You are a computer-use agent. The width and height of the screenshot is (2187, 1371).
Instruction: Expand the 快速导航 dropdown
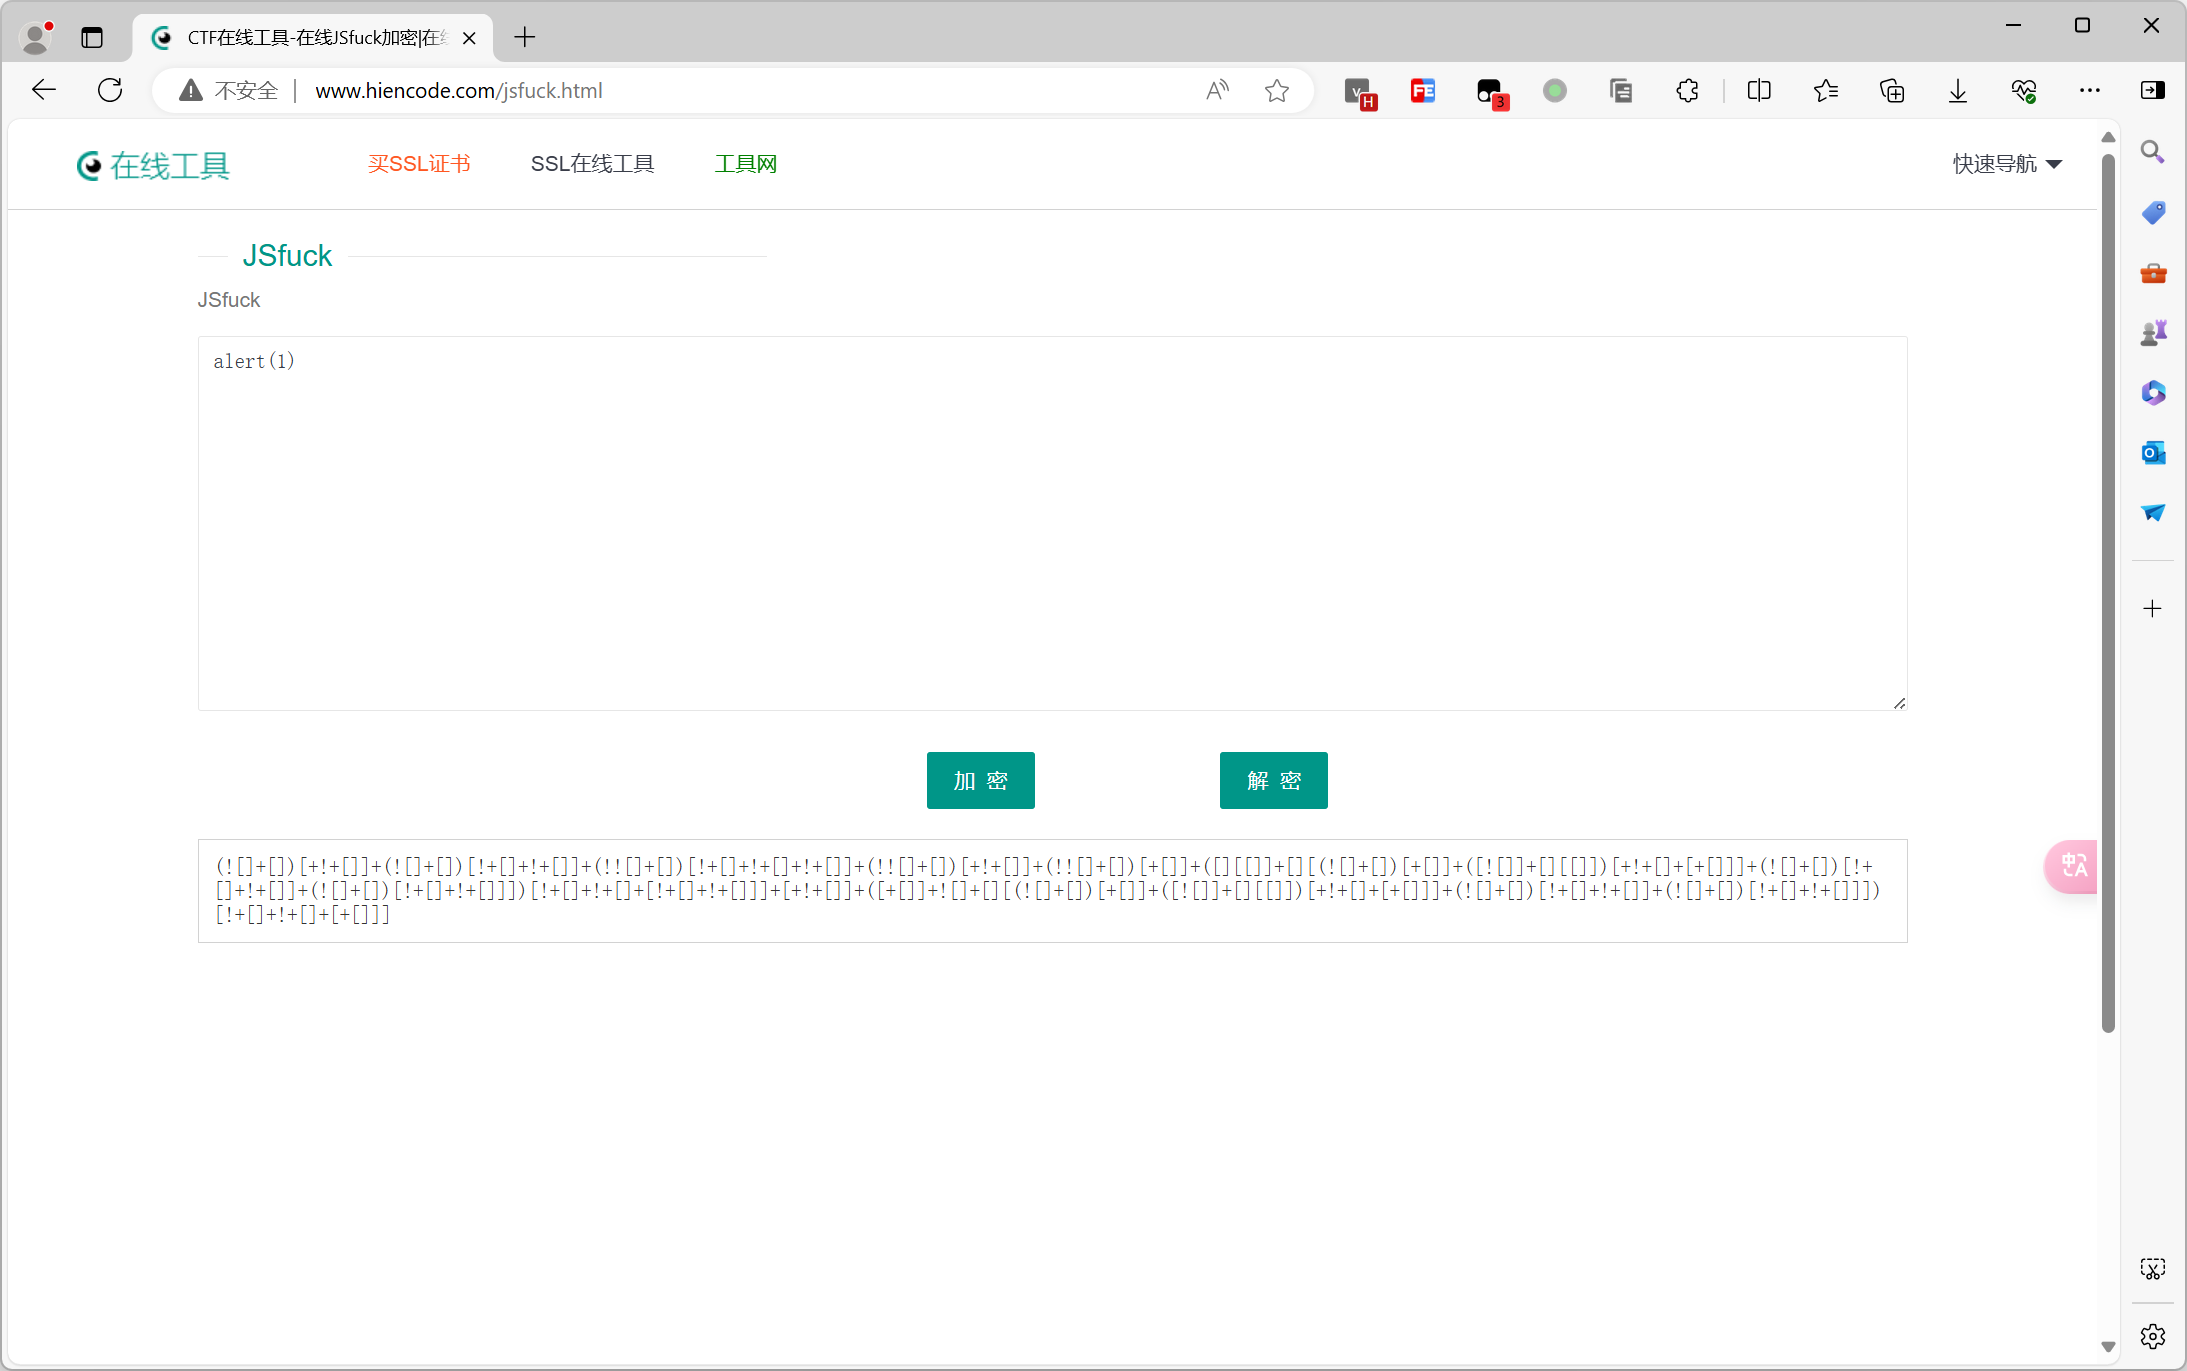point(2007,163)
